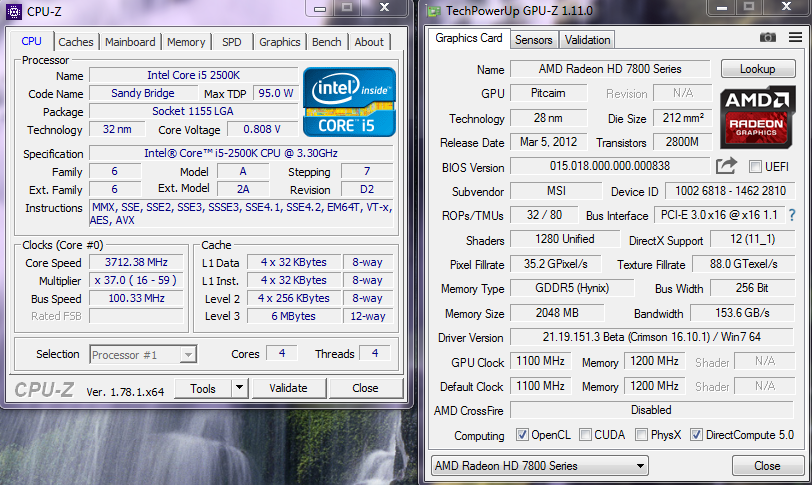
Task: Select the Memory tab in CPU-Z
Action: [186, 42]
